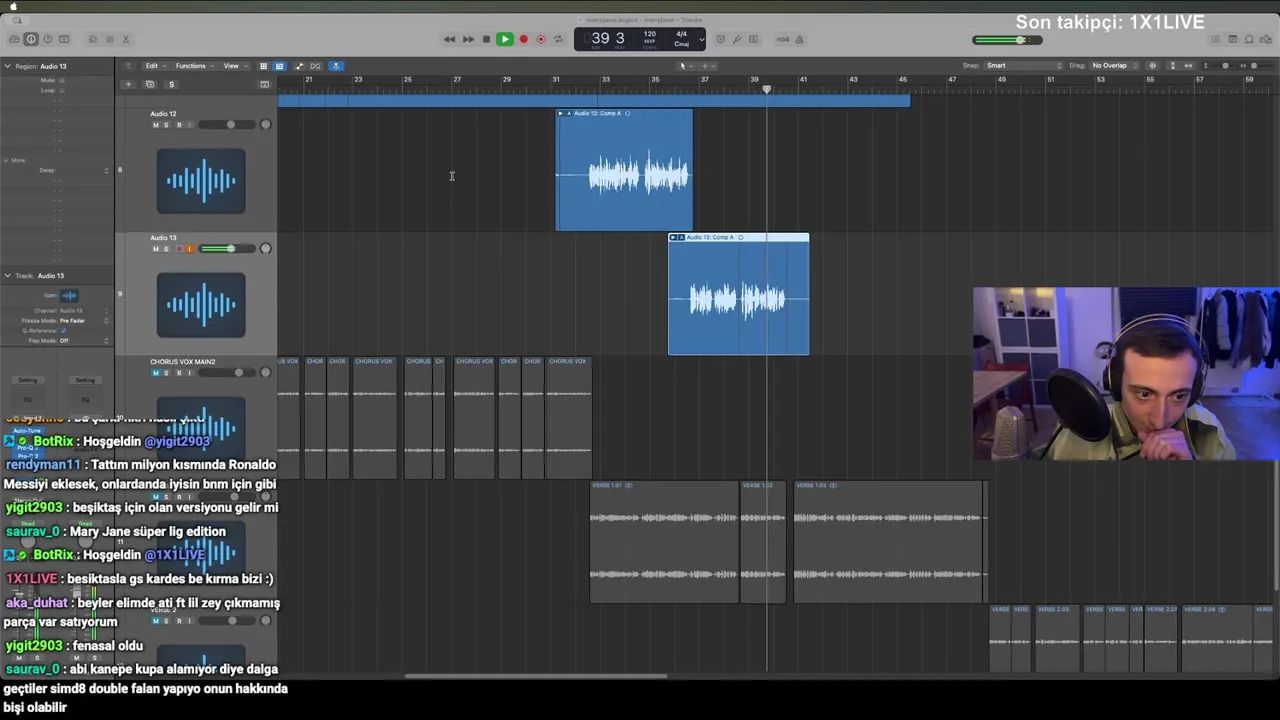
Task: Show Flex button in Tracks menu bar
Action: tap(316, 66)
